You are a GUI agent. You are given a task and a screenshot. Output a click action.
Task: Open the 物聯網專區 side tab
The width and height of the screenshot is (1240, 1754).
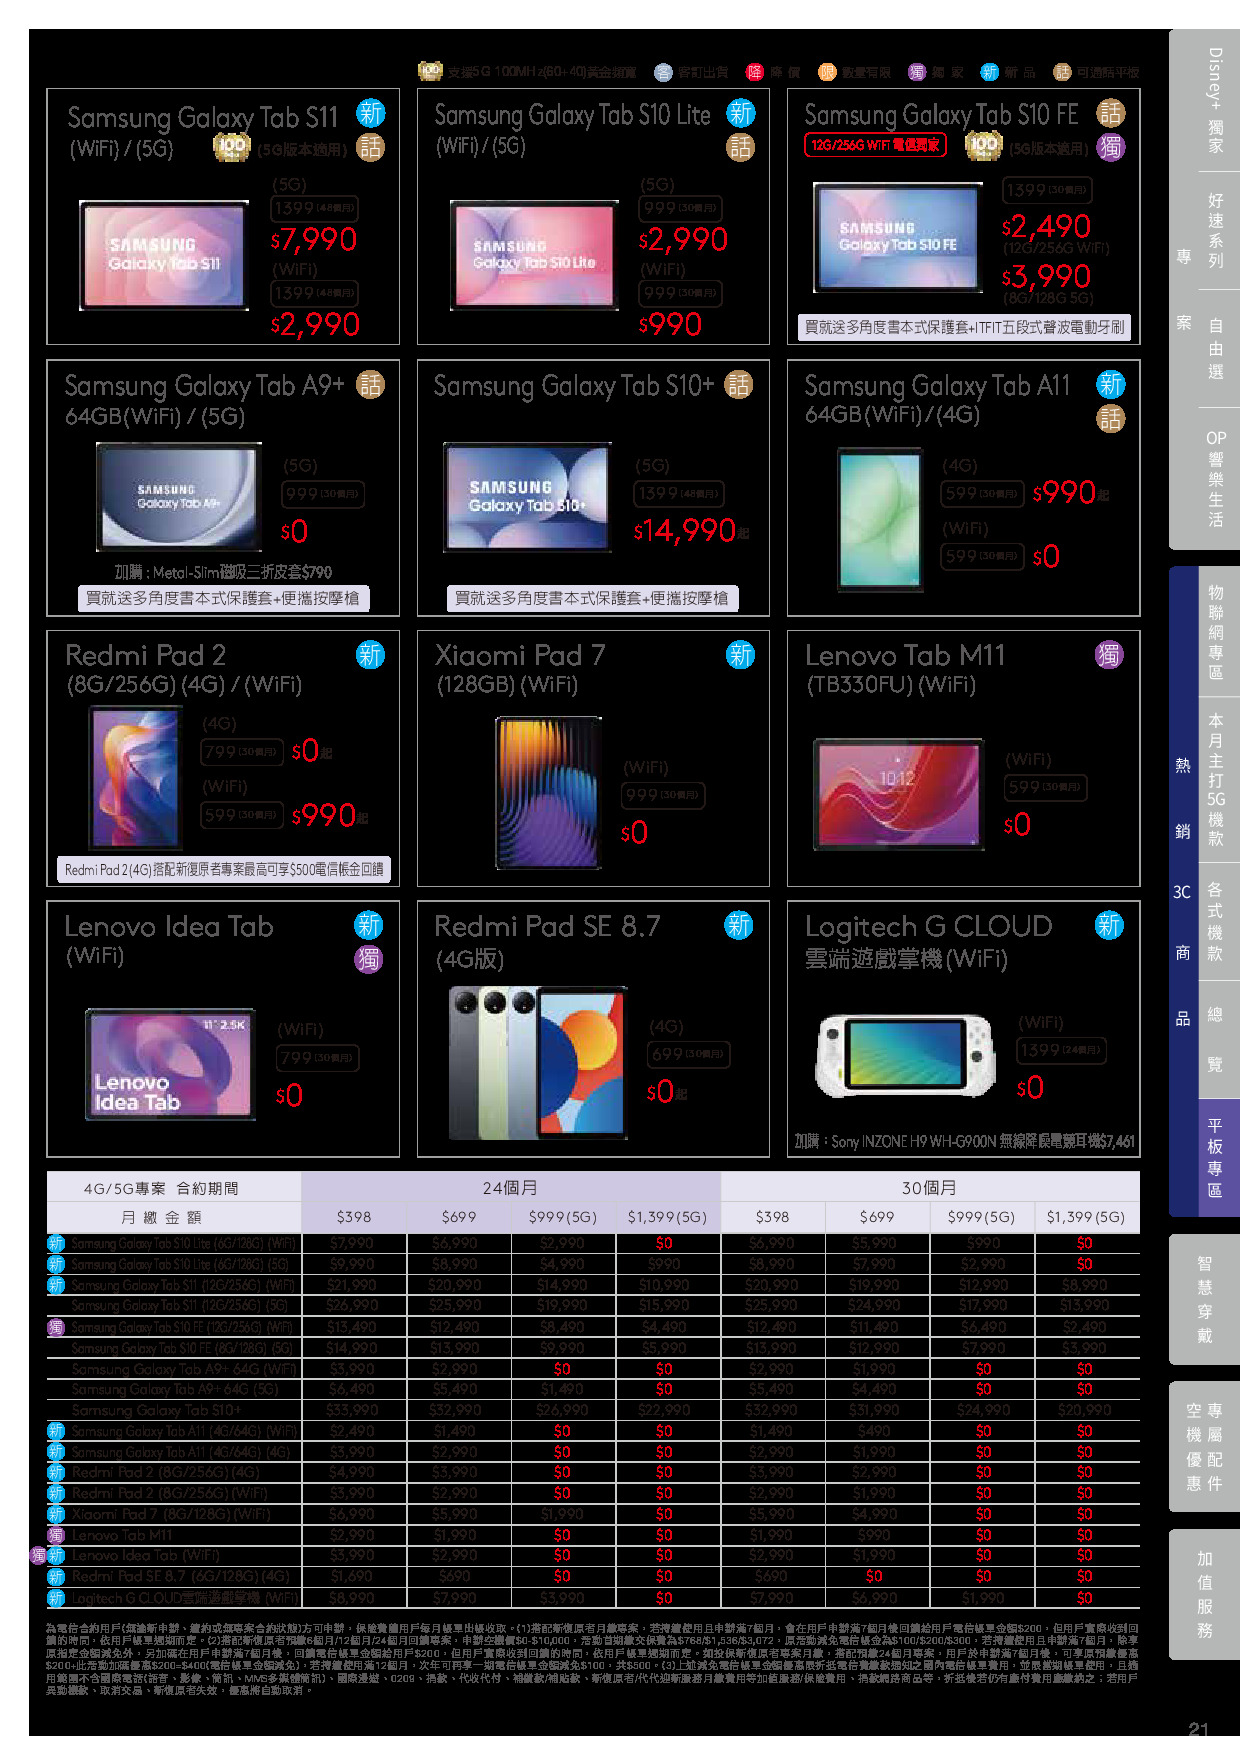[1215, 632]
